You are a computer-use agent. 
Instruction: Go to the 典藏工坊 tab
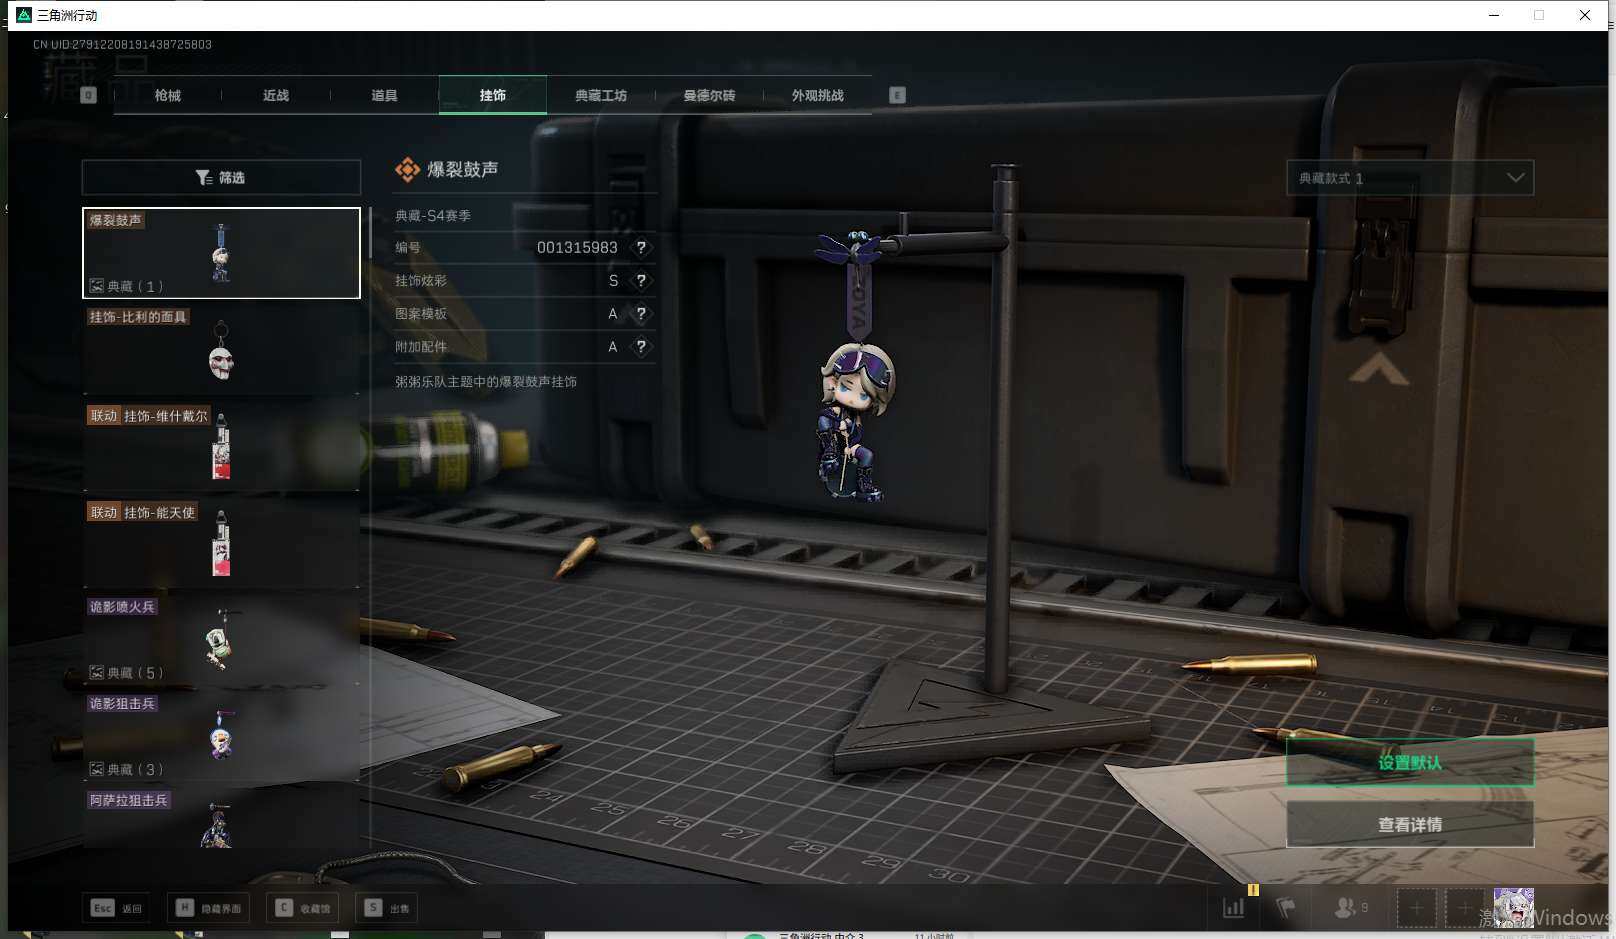(601, 95)
